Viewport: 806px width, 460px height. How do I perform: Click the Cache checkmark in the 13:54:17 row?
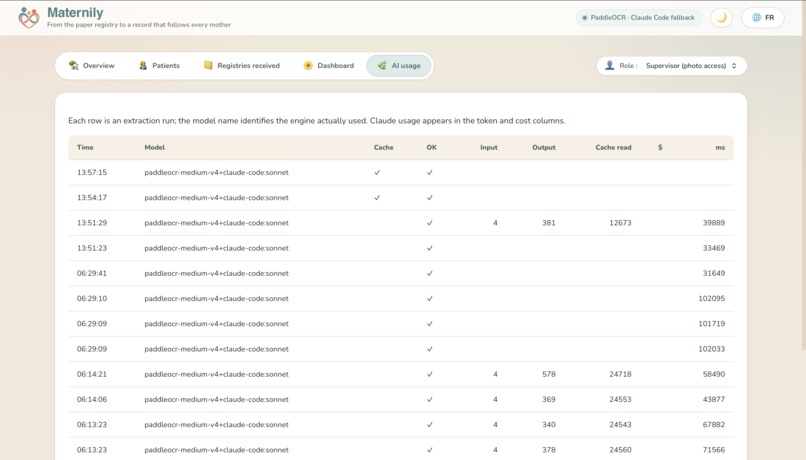[377, 198]
